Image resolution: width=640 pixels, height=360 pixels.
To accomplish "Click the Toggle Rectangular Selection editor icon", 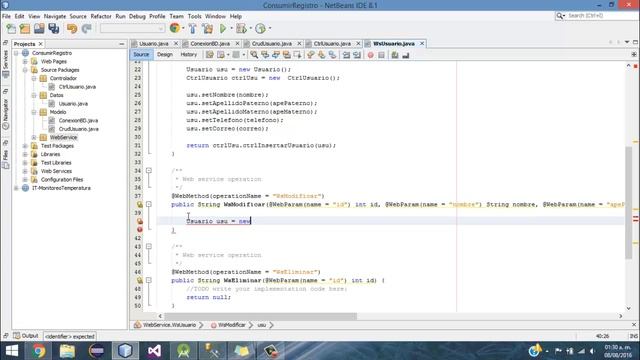I will pos(298,55).
